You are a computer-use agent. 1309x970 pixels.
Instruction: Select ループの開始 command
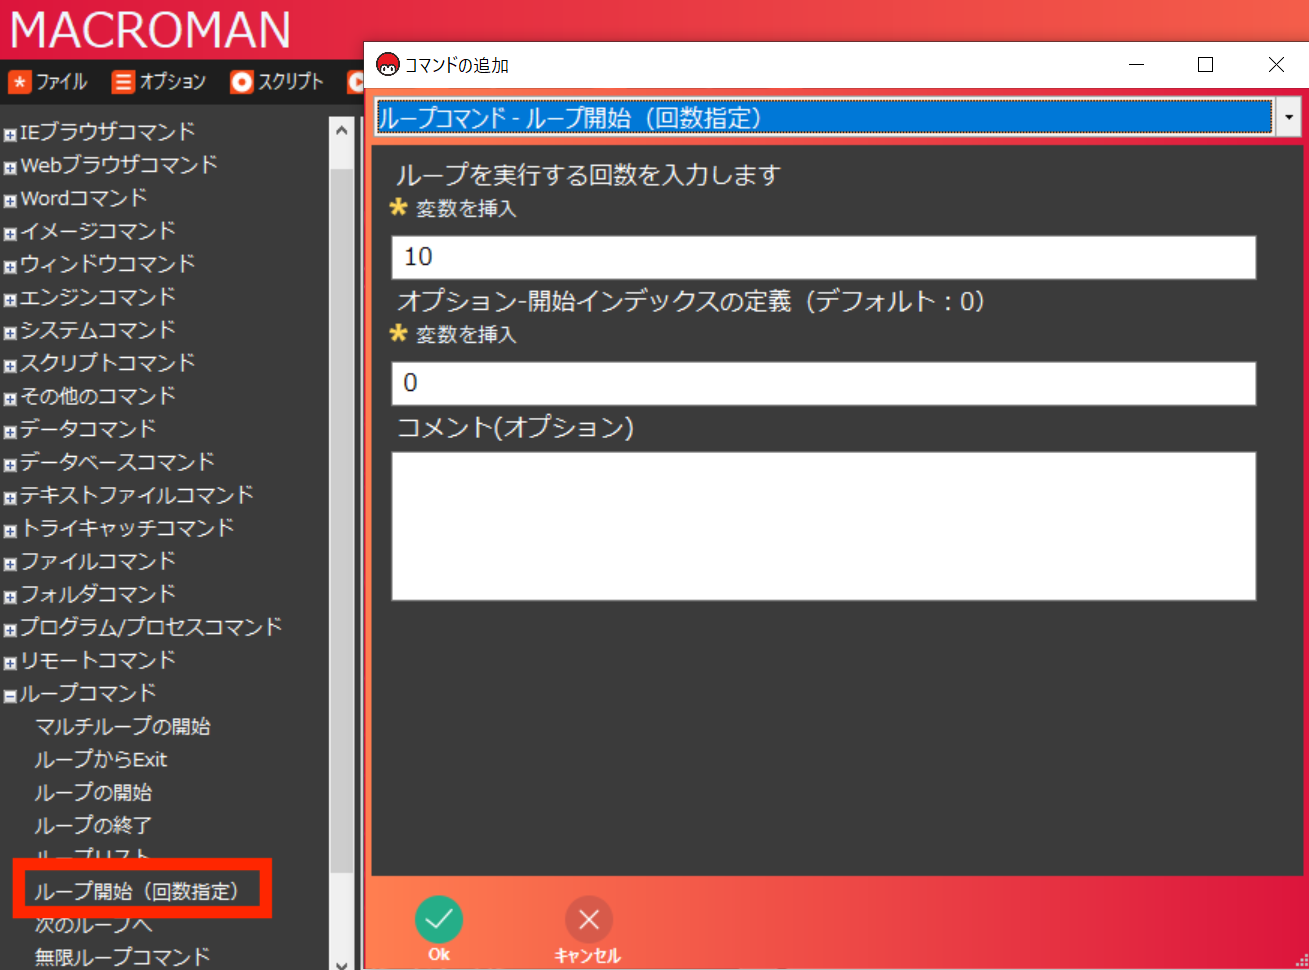click(94, 792)
